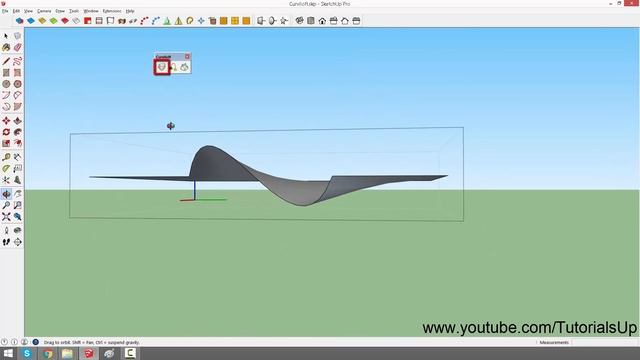Switch to SketchUp taskbar icon
Image resolution: width=640 pixels, height=360 pixels.
tap(89, 353)
